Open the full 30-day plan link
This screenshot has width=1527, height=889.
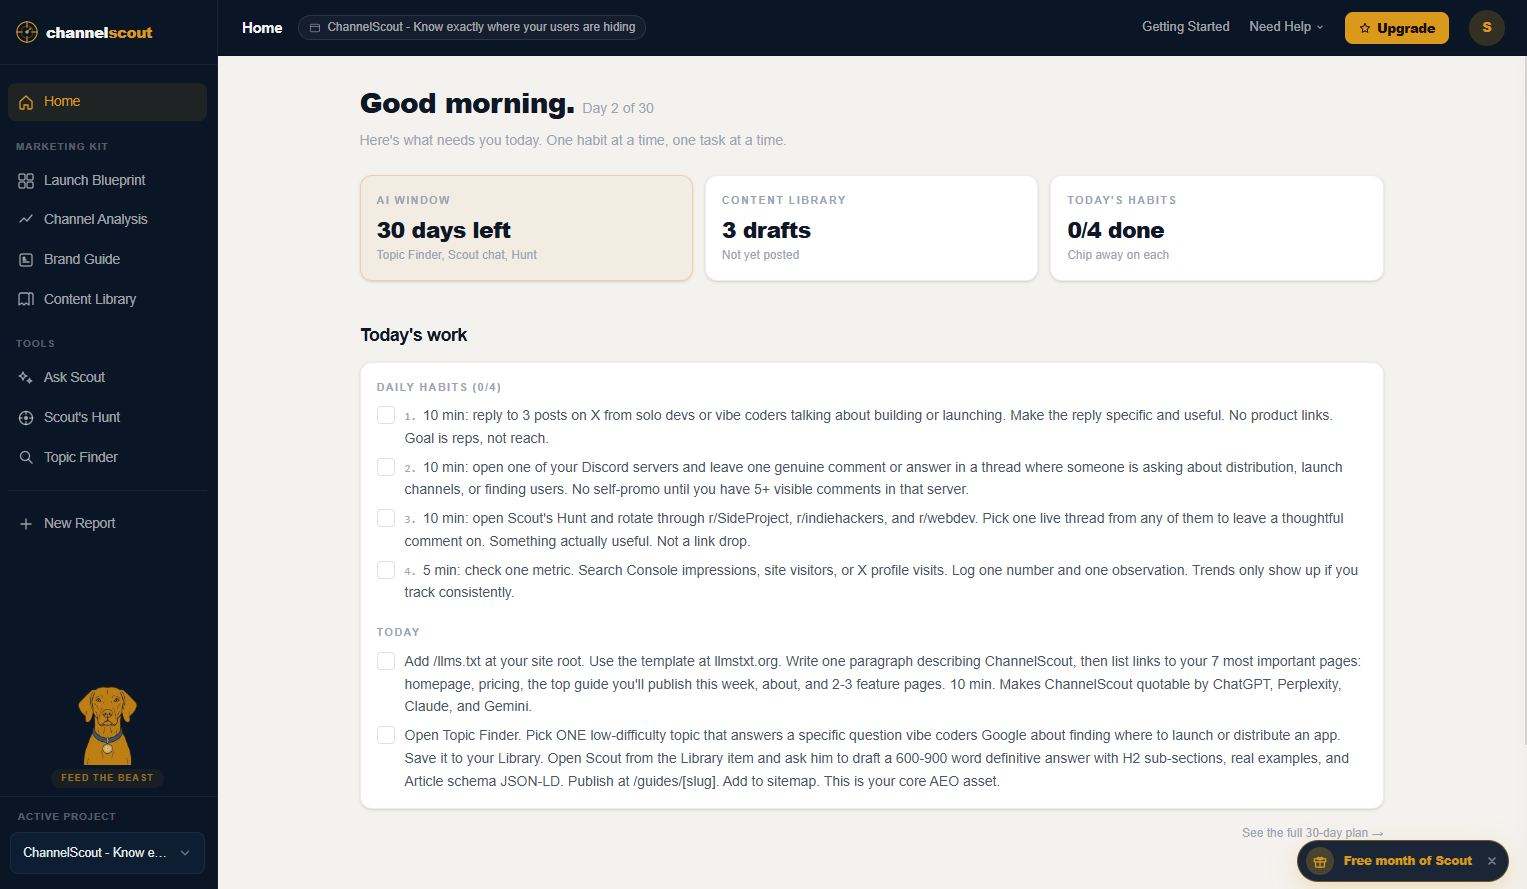click(x=1312, y=833)
